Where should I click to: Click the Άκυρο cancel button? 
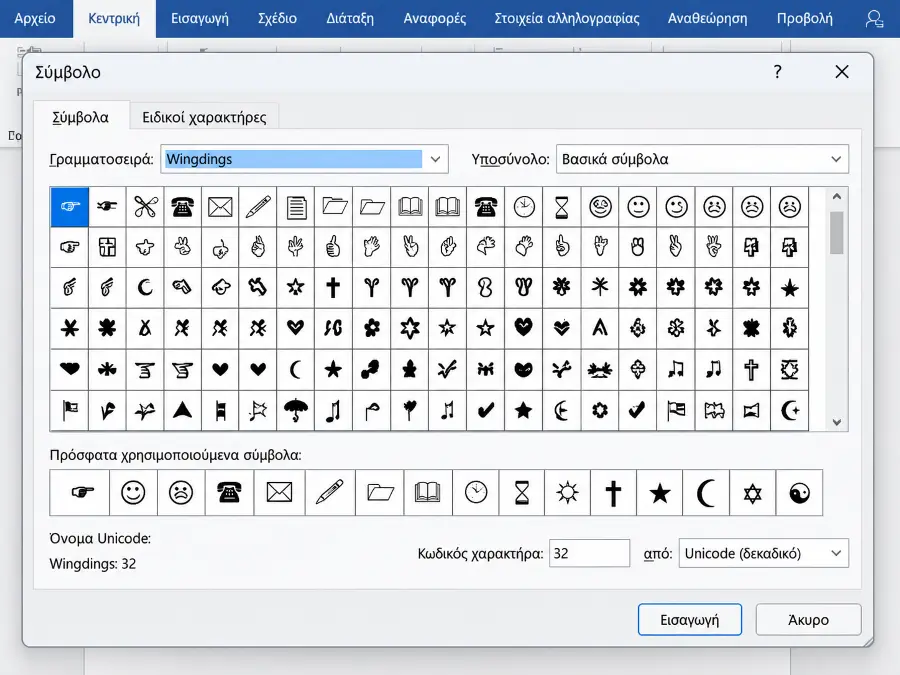coord(808,619)
